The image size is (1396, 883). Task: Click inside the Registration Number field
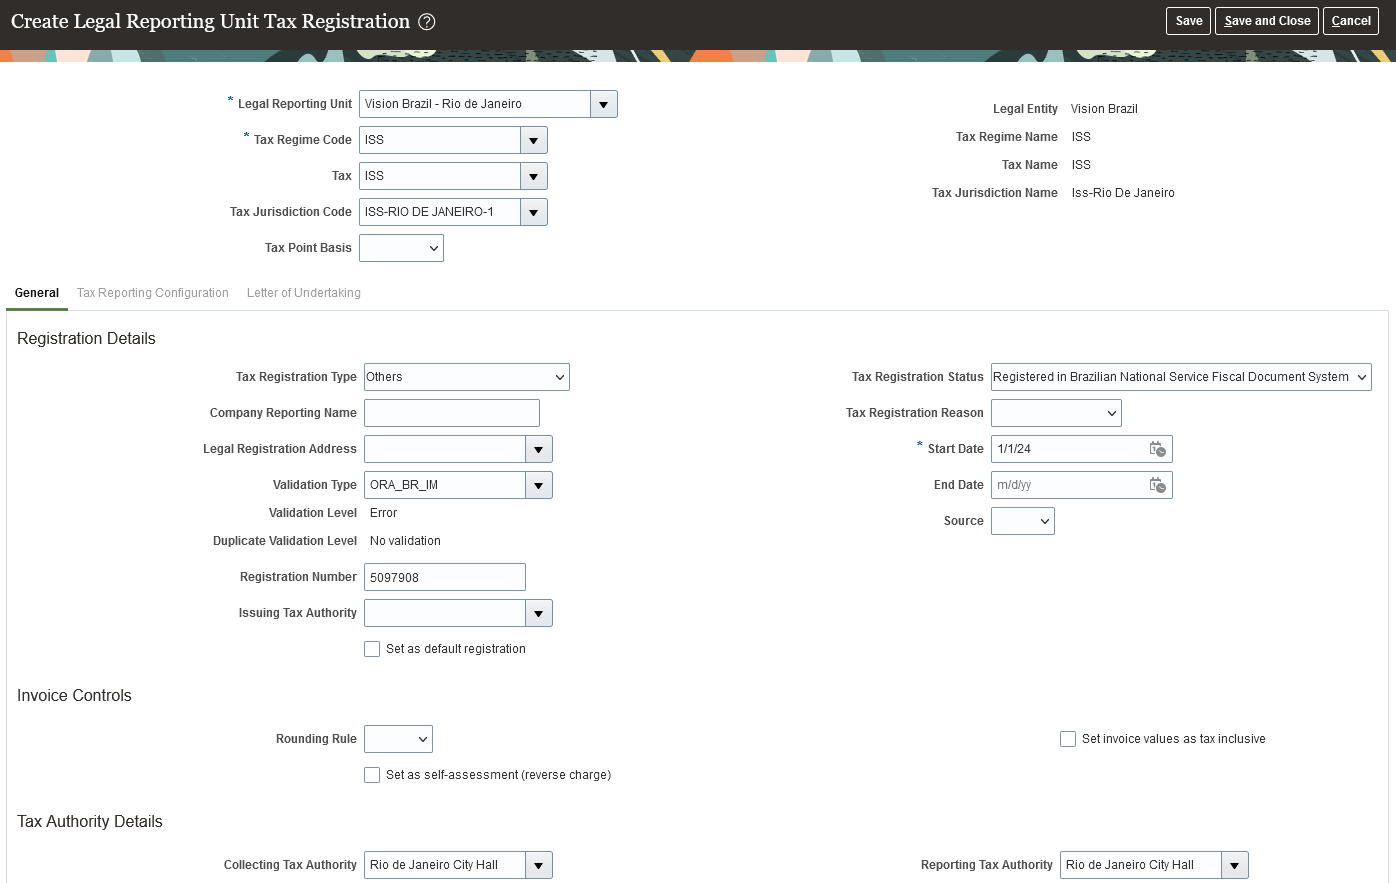point(444,577)
